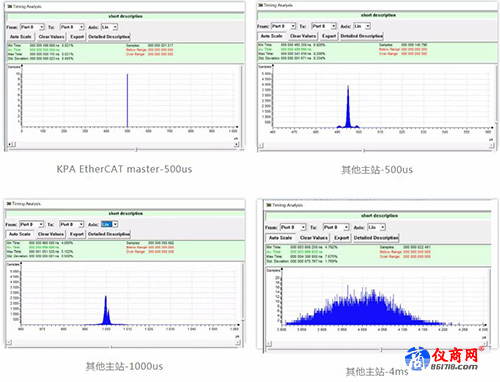Open the From port dropdown in the 其他主站-4ms window
The width and height of the screenshot is (500, 382).
click(293, 227)
